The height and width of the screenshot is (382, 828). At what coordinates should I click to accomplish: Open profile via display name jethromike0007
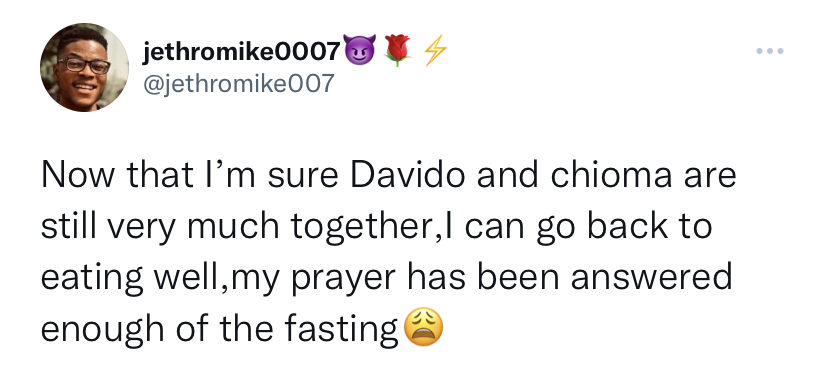pyautogui.click(x=242, y=51)
